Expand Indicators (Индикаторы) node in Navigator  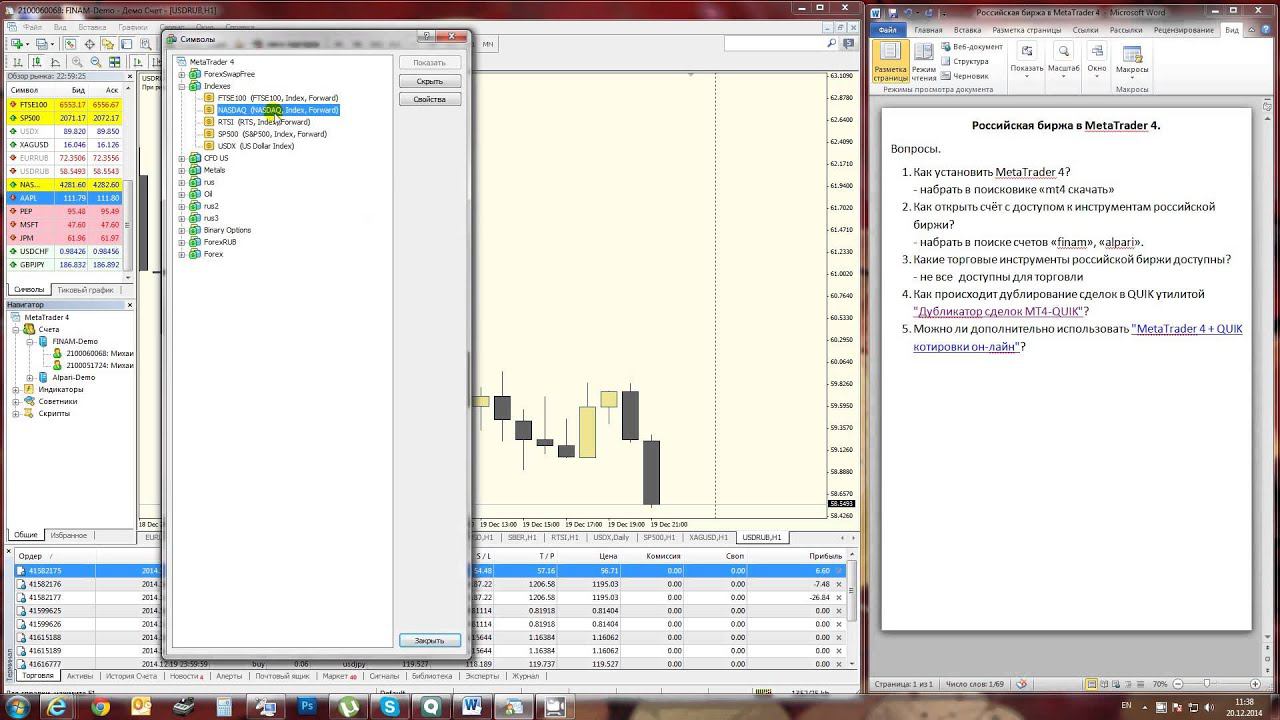point(16,389)
